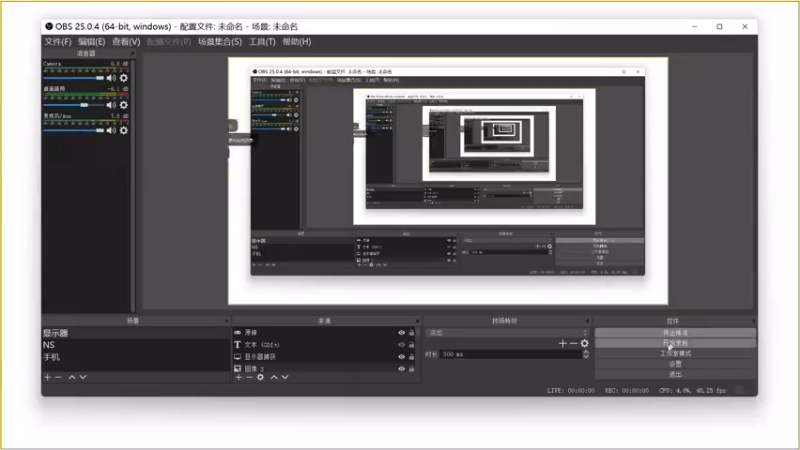Open 设置 from the controls panel
The image size is (800, 450).
(x=675, y=364)
